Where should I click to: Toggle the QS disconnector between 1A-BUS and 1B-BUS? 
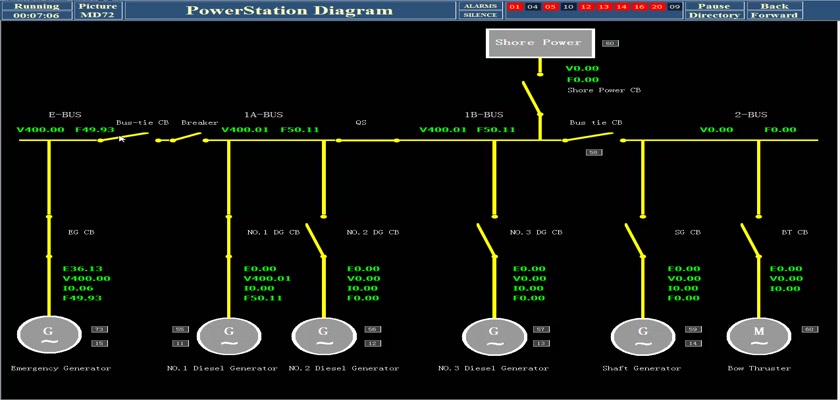pyautogui.click(x=368, y=140)
